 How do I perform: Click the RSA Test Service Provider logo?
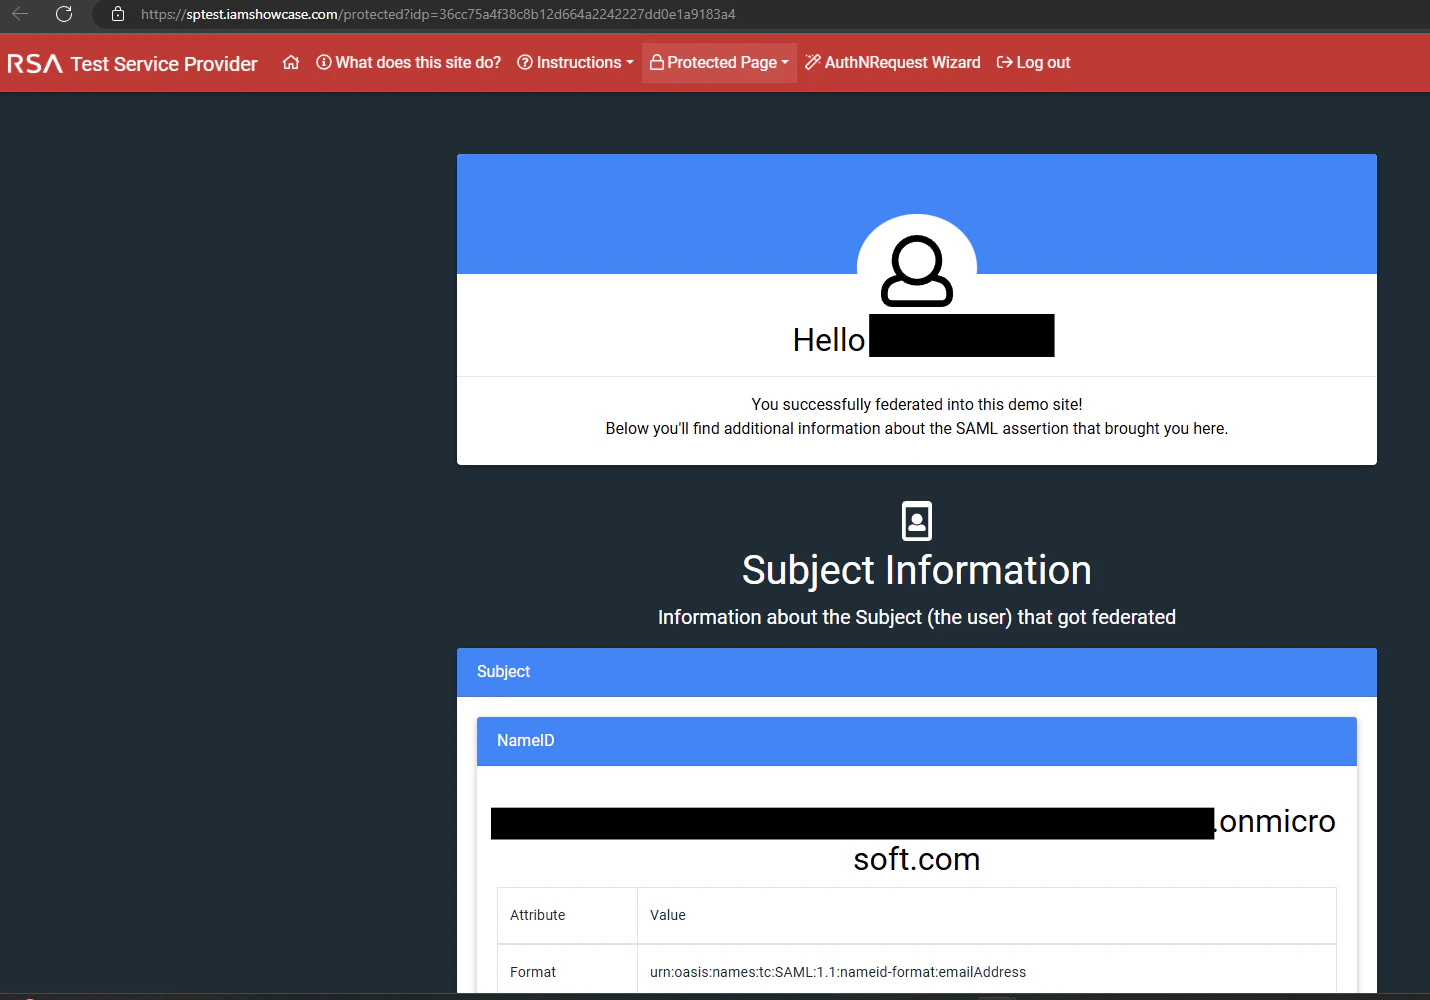(x=132, y=63)
